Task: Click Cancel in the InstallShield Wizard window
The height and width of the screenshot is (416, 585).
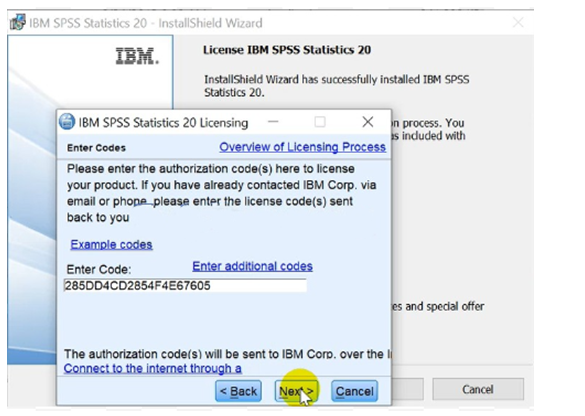Action: (478, 389)
